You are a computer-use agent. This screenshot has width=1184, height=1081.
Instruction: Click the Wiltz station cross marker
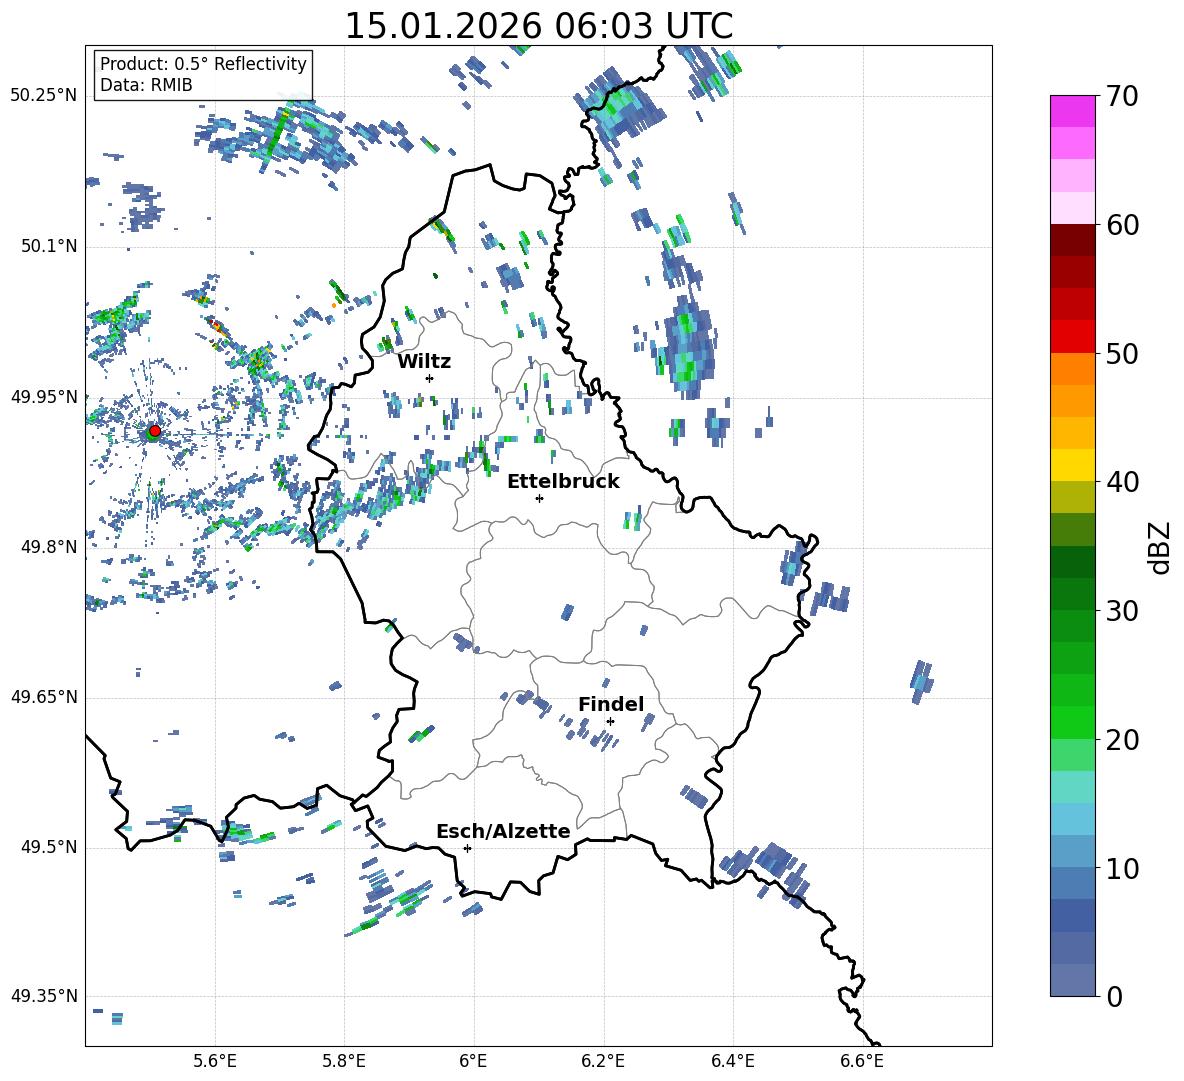429,378
